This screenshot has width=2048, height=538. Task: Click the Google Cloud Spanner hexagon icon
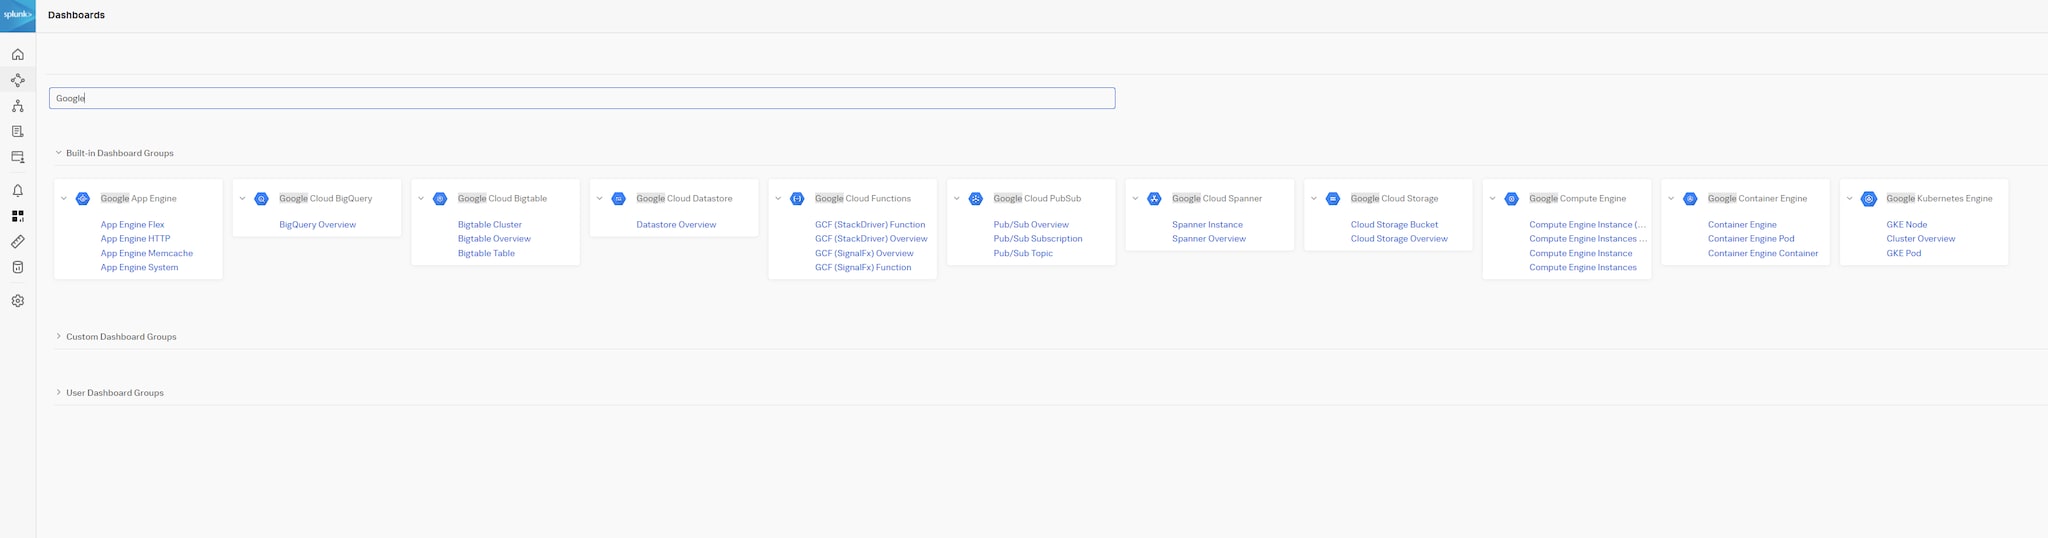click(1154, 199)
